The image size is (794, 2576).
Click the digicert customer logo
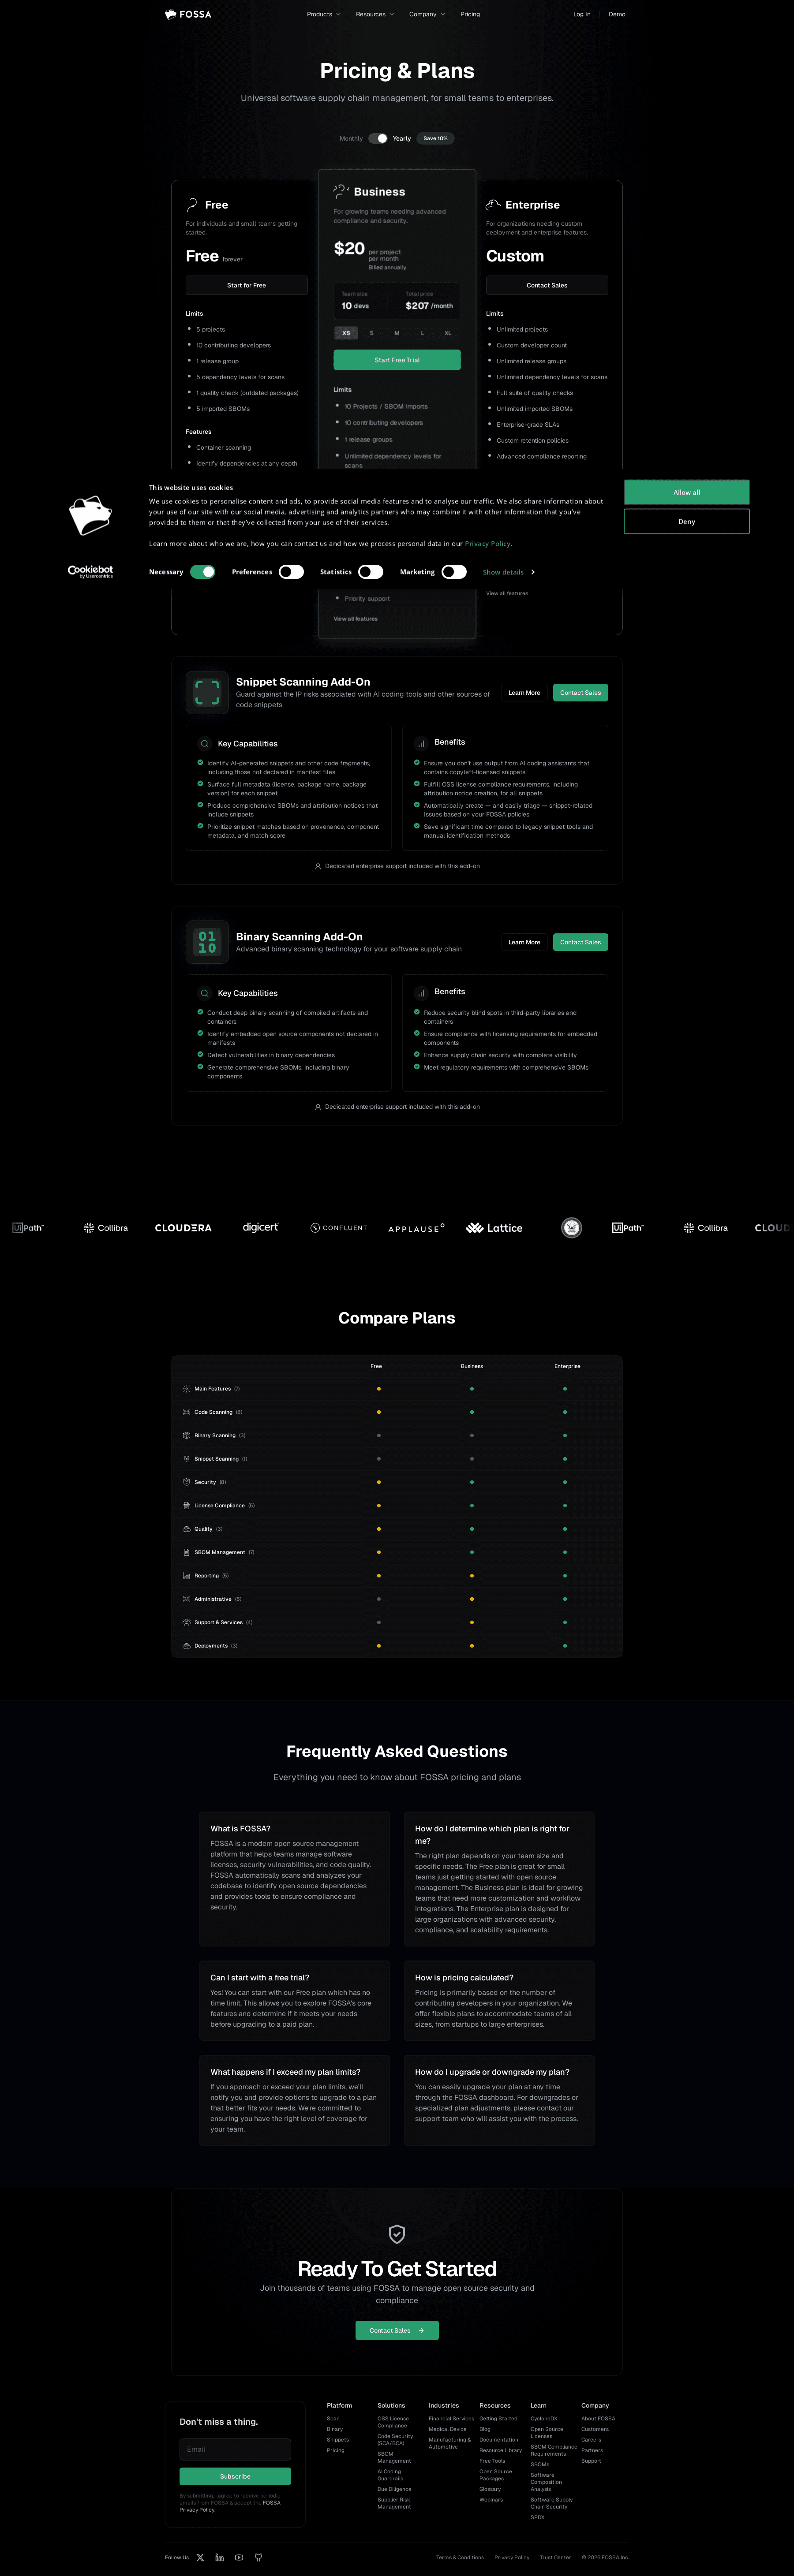point(261,1227)
